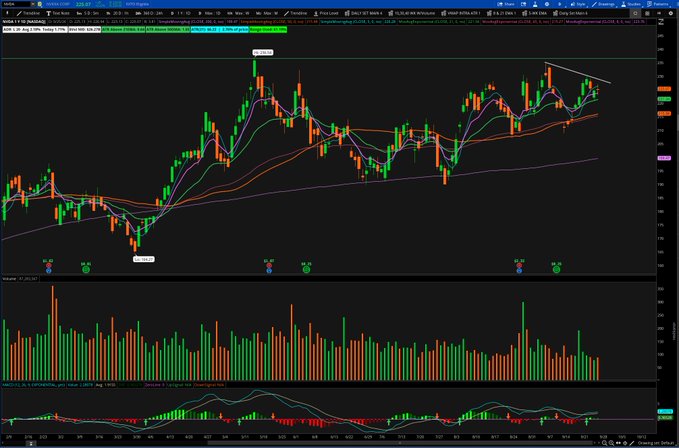Select the Trendline drawing tool at left
679x448 pixels.
click(28, 13)
